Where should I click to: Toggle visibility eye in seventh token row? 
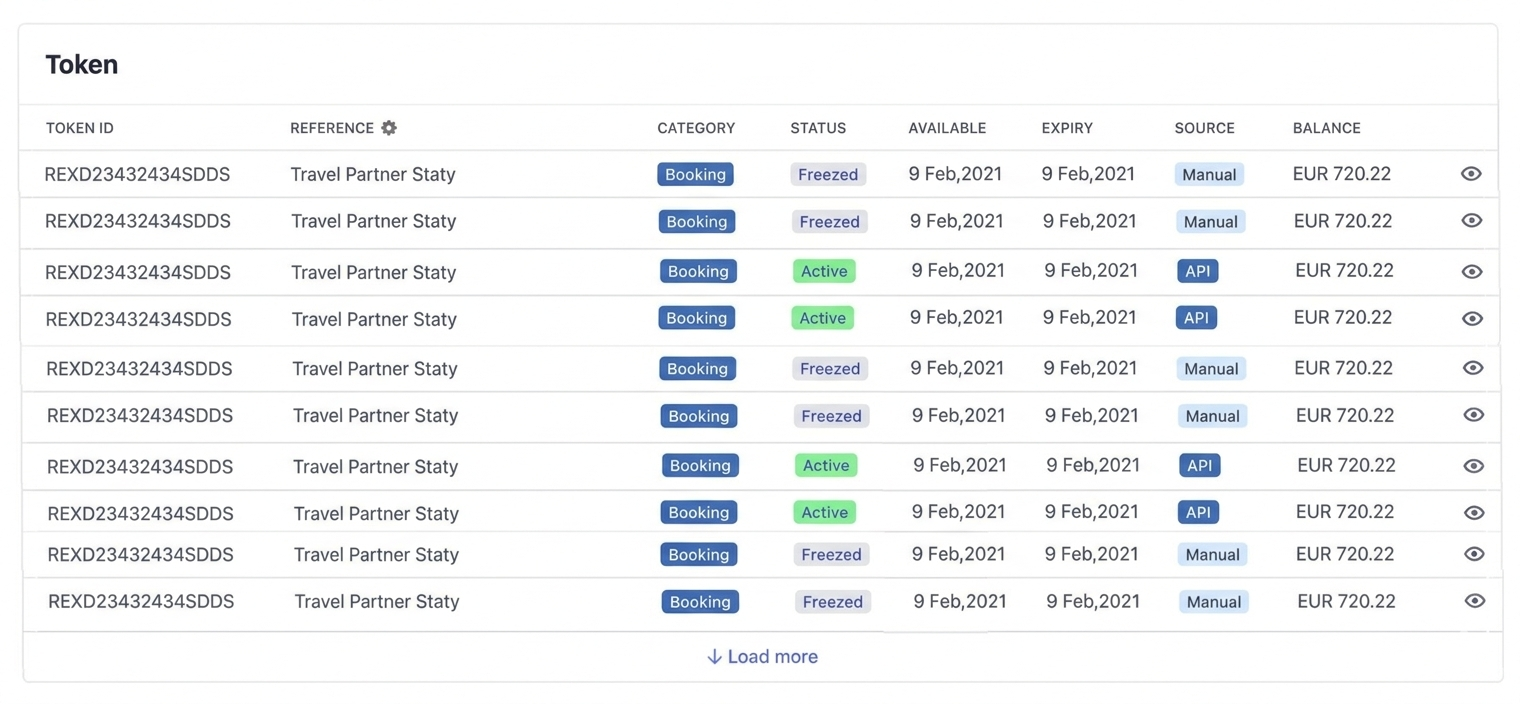(1473, 466)
